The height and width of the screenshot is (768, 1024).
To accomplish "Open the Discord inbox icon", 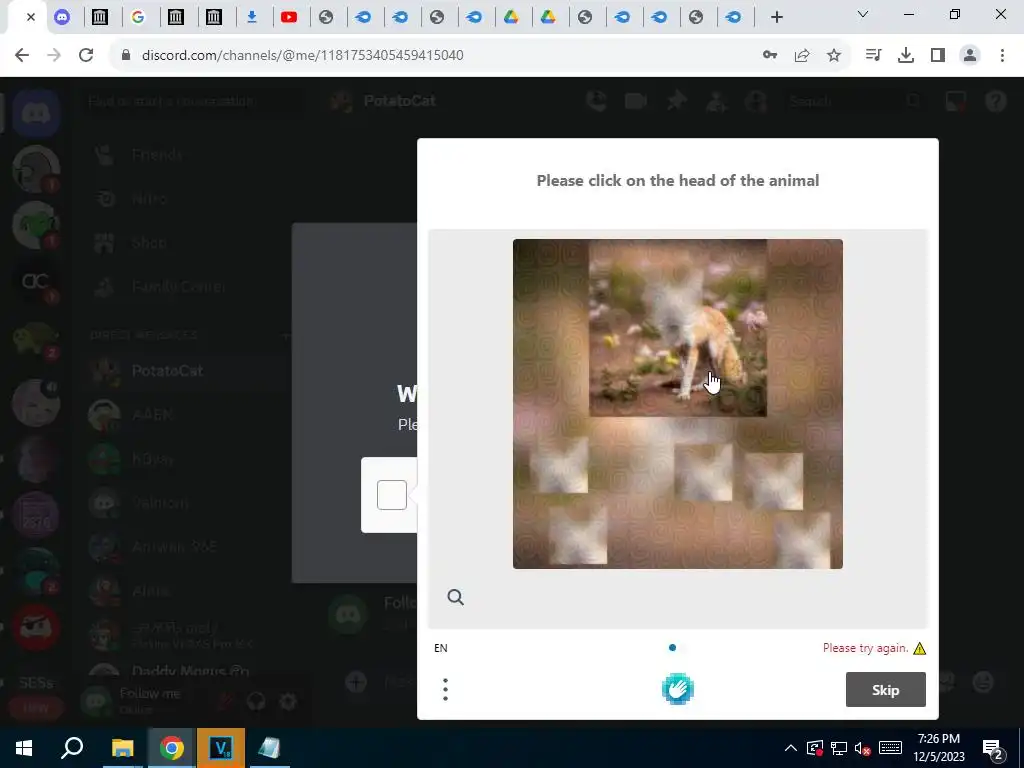I will click(x=955, y=101).
